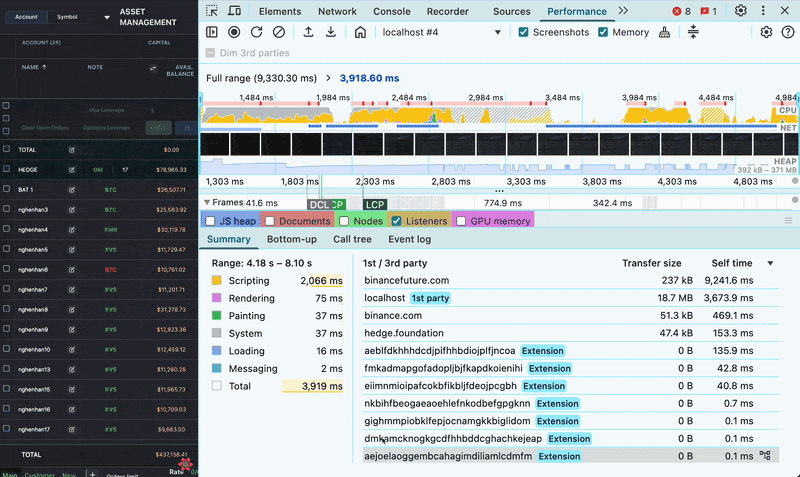Select the localhost 1st party row

point(570,297)
